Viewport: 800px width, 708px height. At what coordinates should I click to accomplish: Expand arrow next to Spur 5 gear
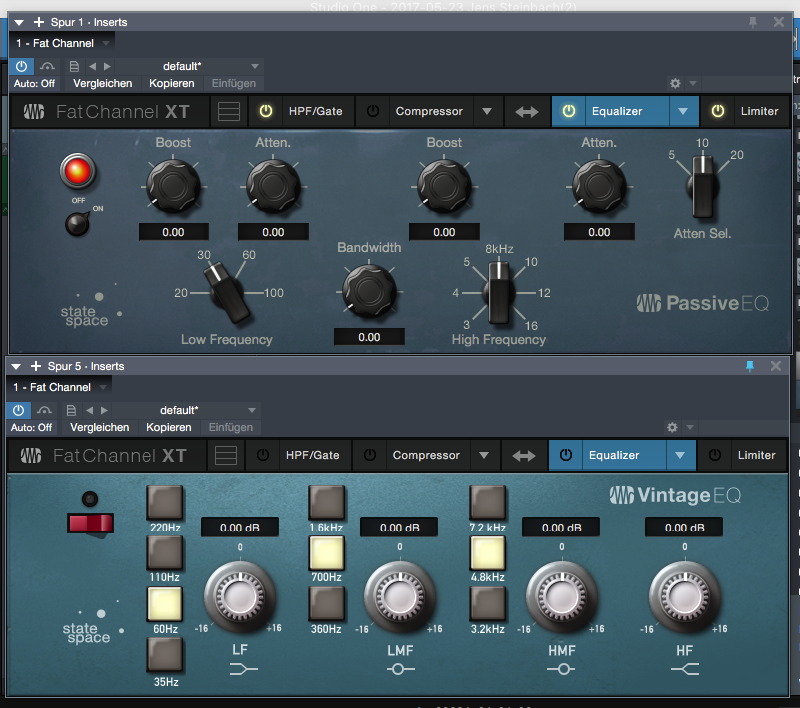coord(690,427)
